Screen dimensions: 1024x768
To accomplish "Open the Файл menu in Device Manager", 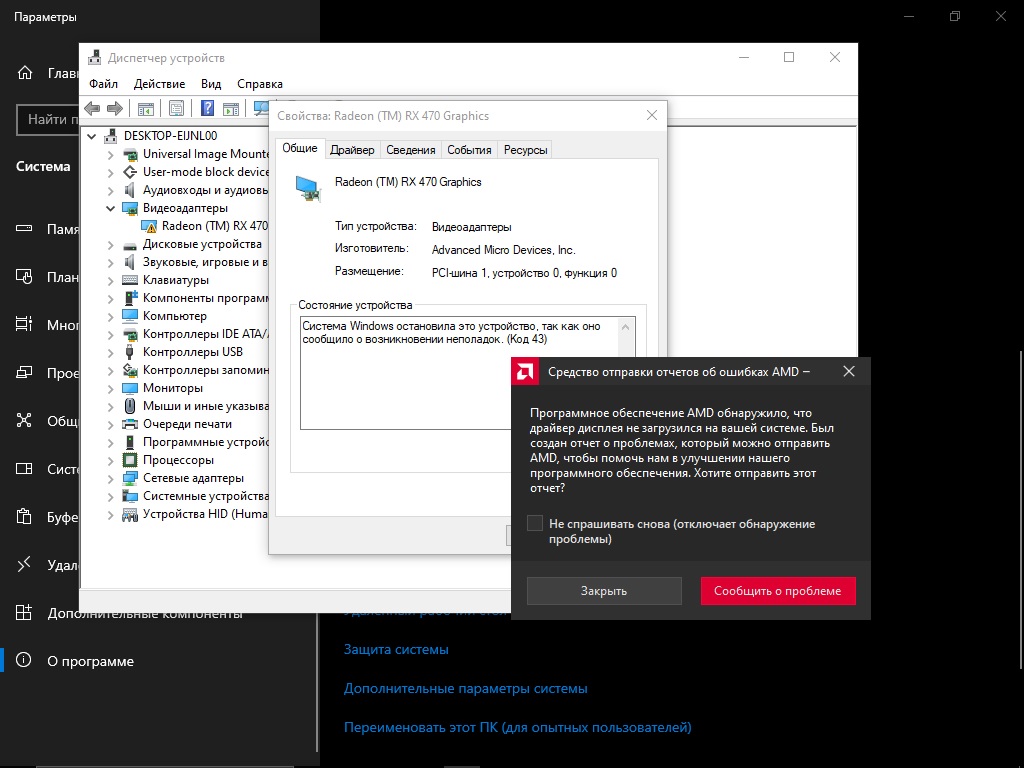I will click(103, 84).
